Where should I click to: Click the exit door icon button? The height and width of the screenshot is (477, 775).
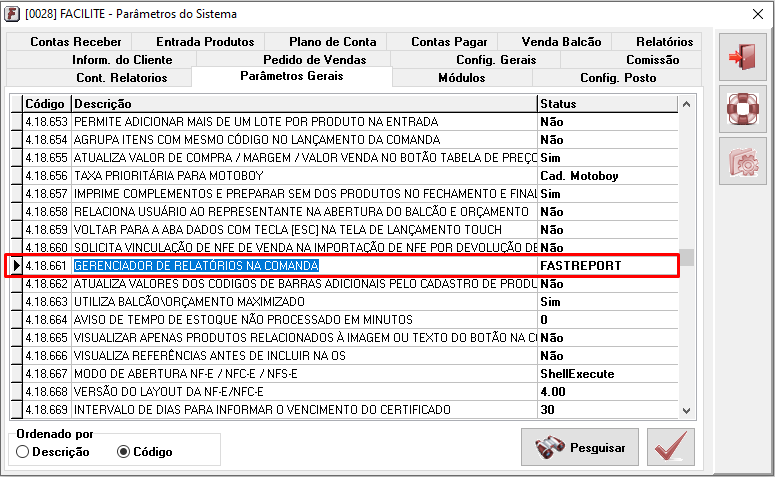[x=741, y=56]
